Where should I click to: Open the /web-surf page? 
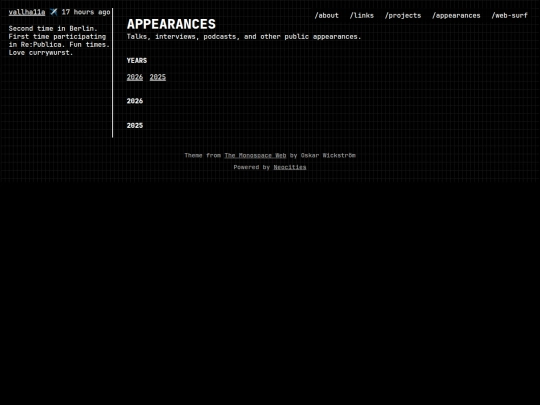pyautogui.click(x=509, y=15)
